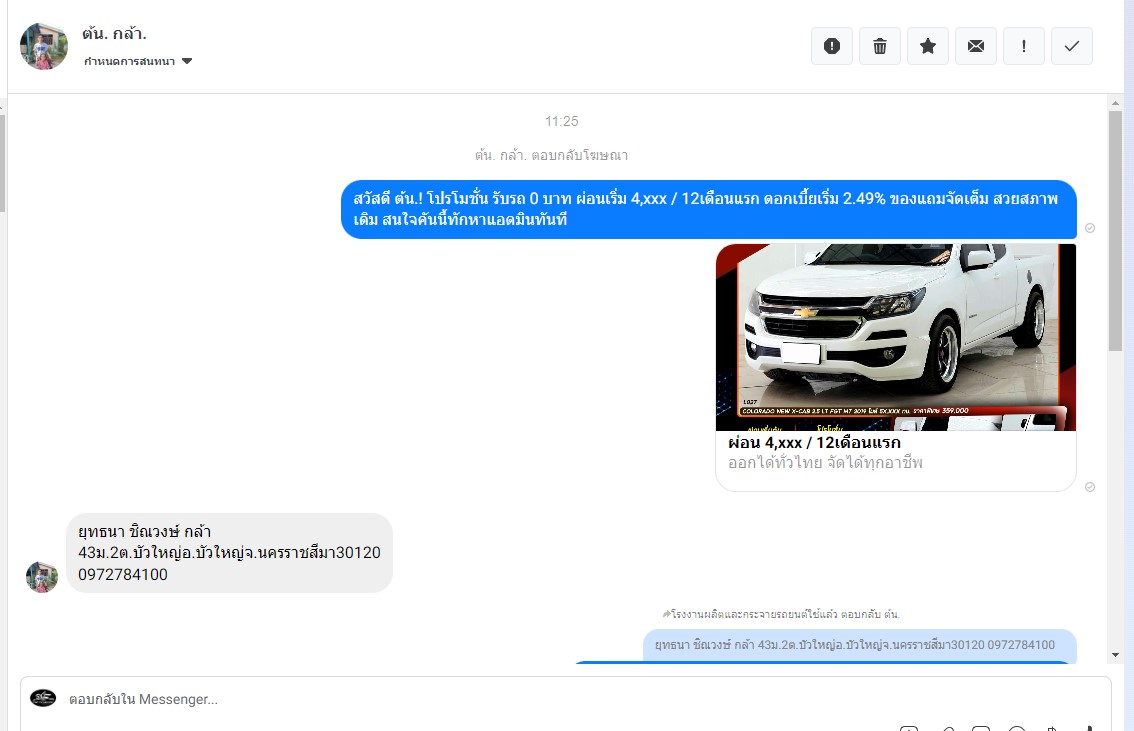Delete conversation with the trash icon
This screenshot has height=731, width=1134.
pos(880,46)
